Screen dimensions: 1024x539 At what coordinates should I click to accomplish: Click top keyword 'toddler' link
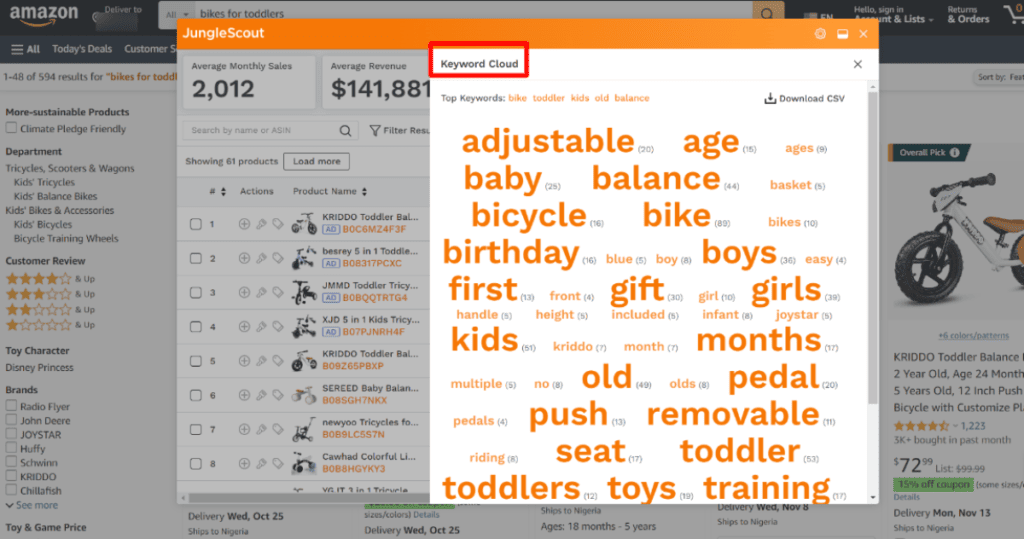click(549, 98)
